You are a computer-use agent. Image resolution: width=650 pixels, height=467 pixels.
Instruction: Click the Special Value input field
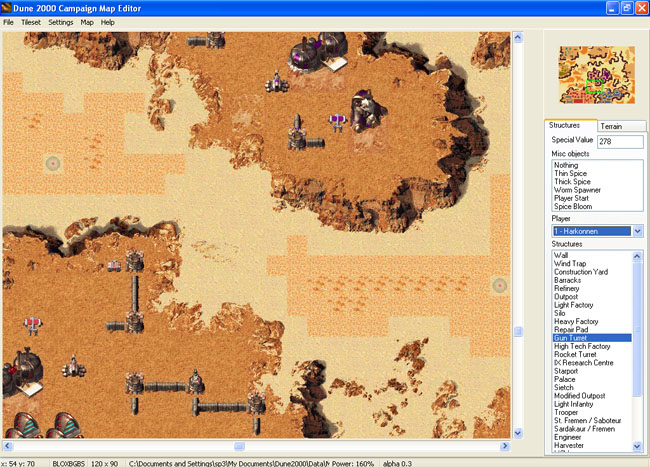620,141
